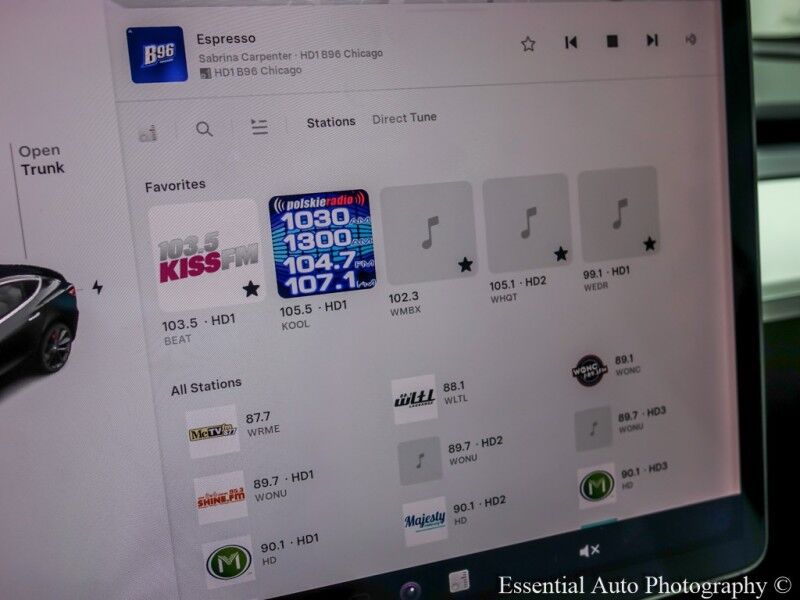Image resolution: width=800 pixels, height=600 pixels.
Task: Click the speaker icon in the player bar
Action: click(x=690, y=40)
